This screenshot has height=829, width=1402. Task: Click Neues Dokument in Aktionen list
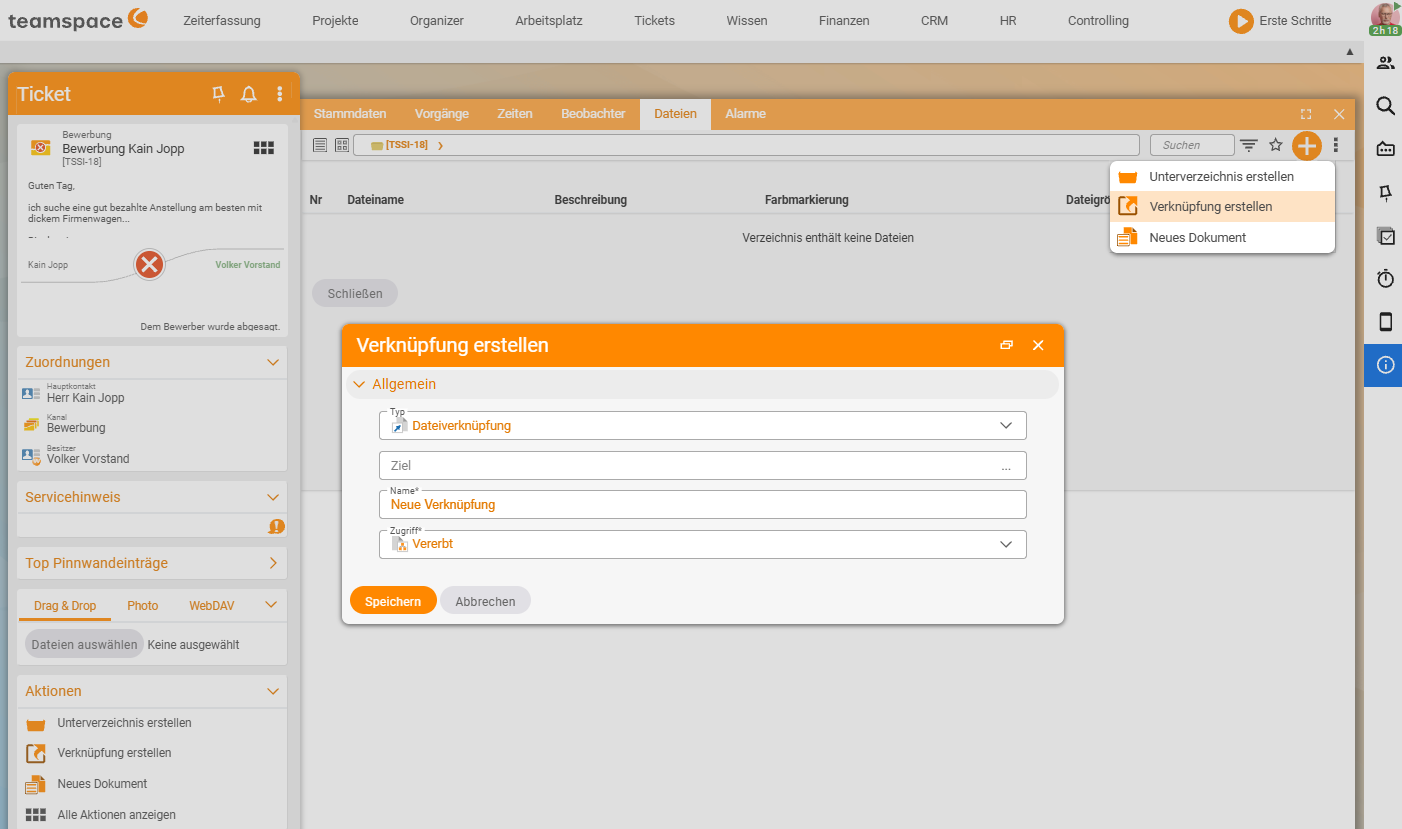coord(102,784)
